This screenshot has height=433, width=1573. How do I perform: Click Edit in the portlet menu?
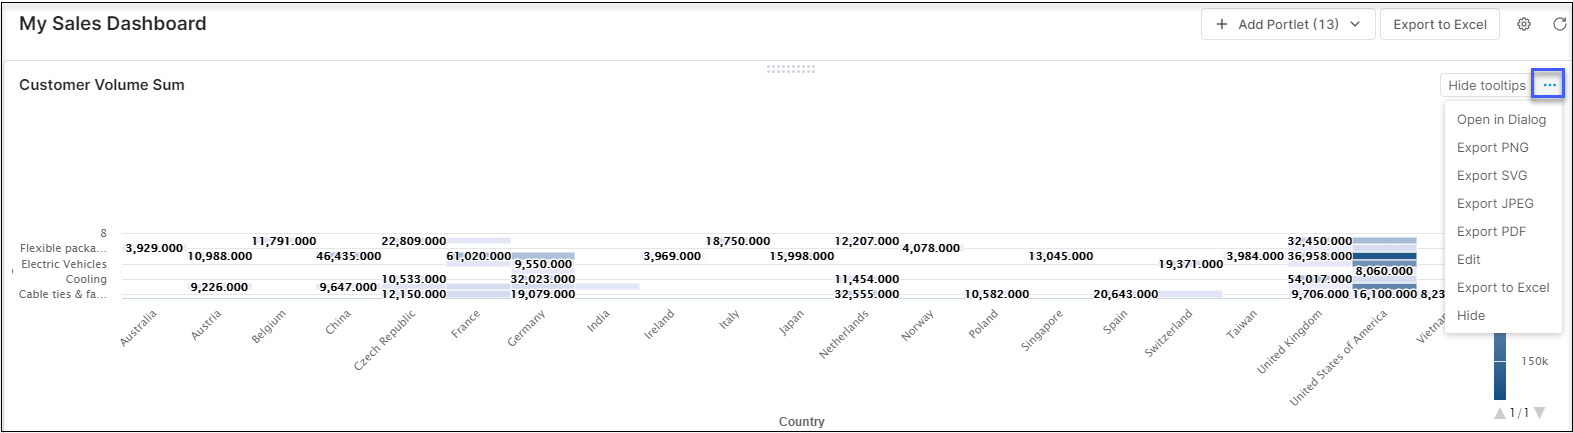pos(1468,259)
